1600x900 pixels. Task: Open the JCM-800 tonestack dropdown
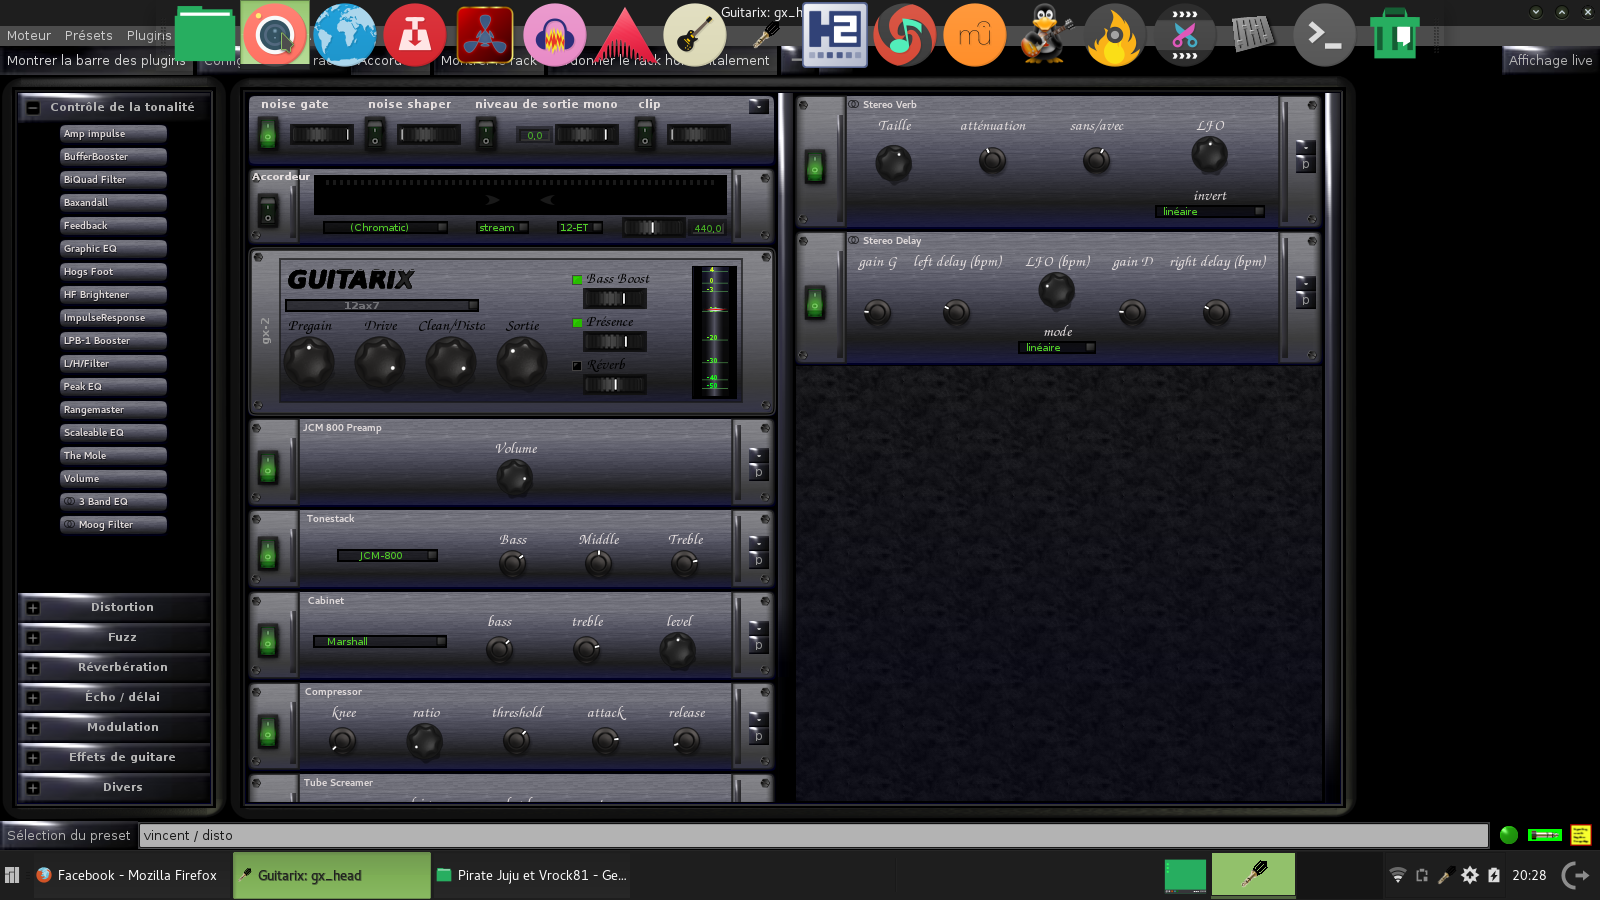point(387,555)
